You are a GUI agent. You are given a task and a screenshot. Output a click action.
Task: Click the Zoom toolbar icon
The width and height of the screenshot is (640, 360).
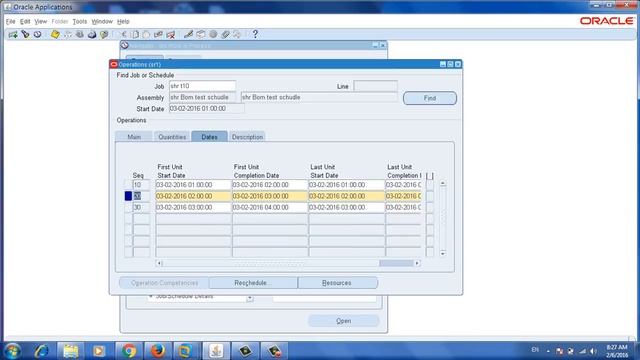click(201, 35)
